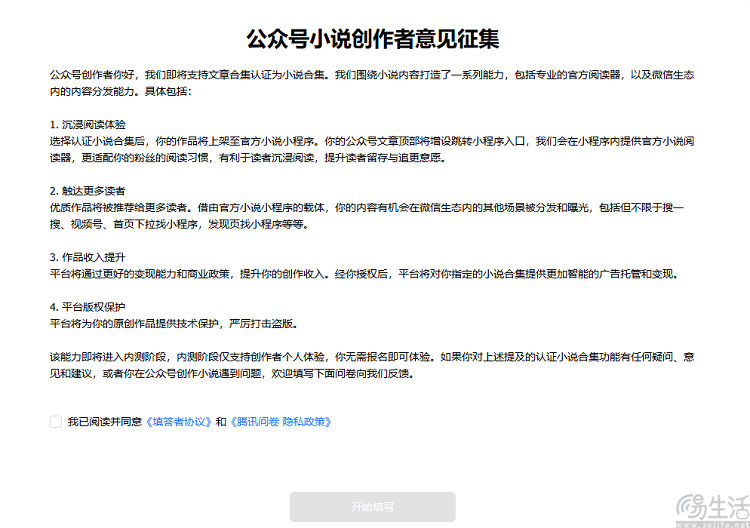Click the heading 4. 平台版权保护
This screenshot has width=750, height=528.
pyautogui.click(x=88, y=307)
